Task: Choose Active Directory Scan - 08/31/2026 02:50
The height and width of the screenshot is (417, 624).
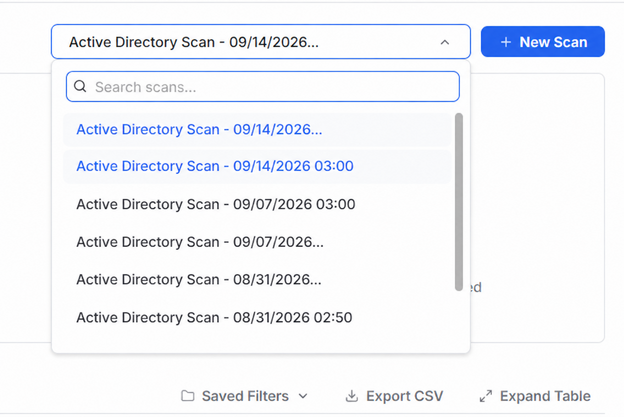Action: tap(257, 318)
